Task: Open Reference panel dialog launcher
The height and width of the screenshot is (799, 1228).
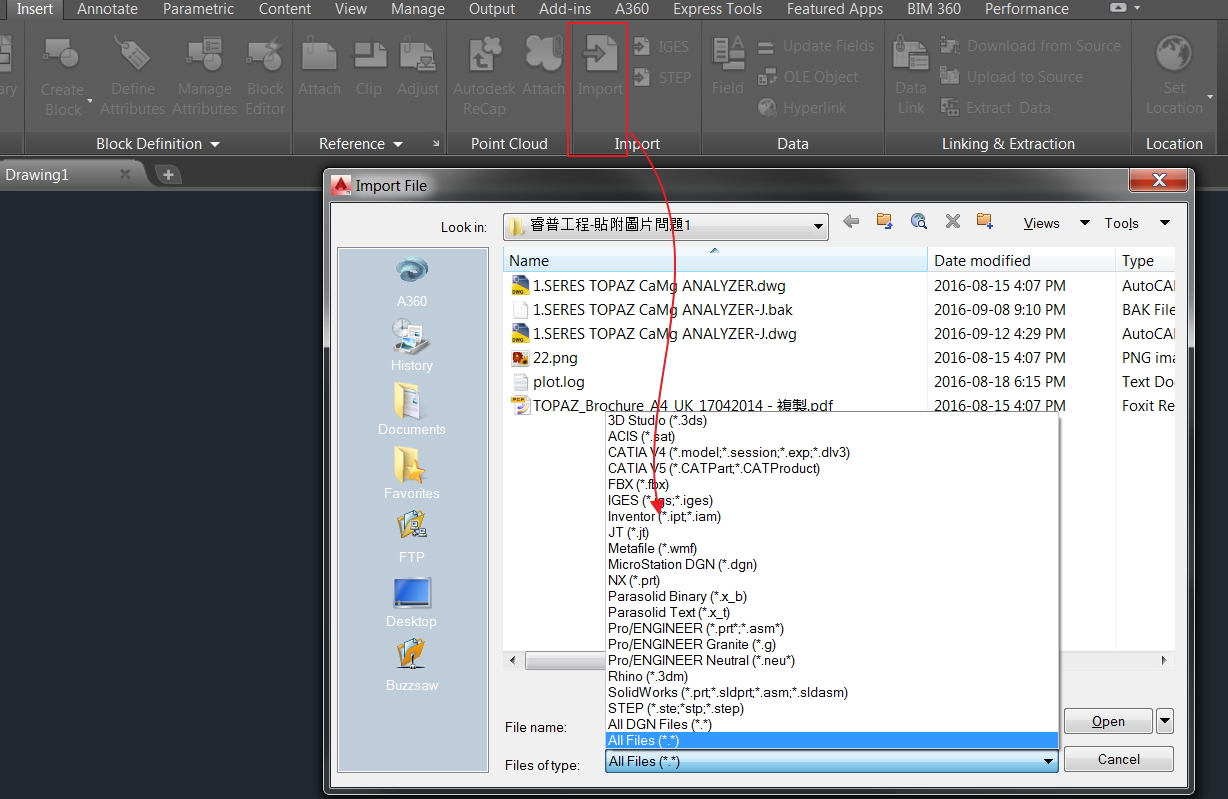Action: click(436, 144)
